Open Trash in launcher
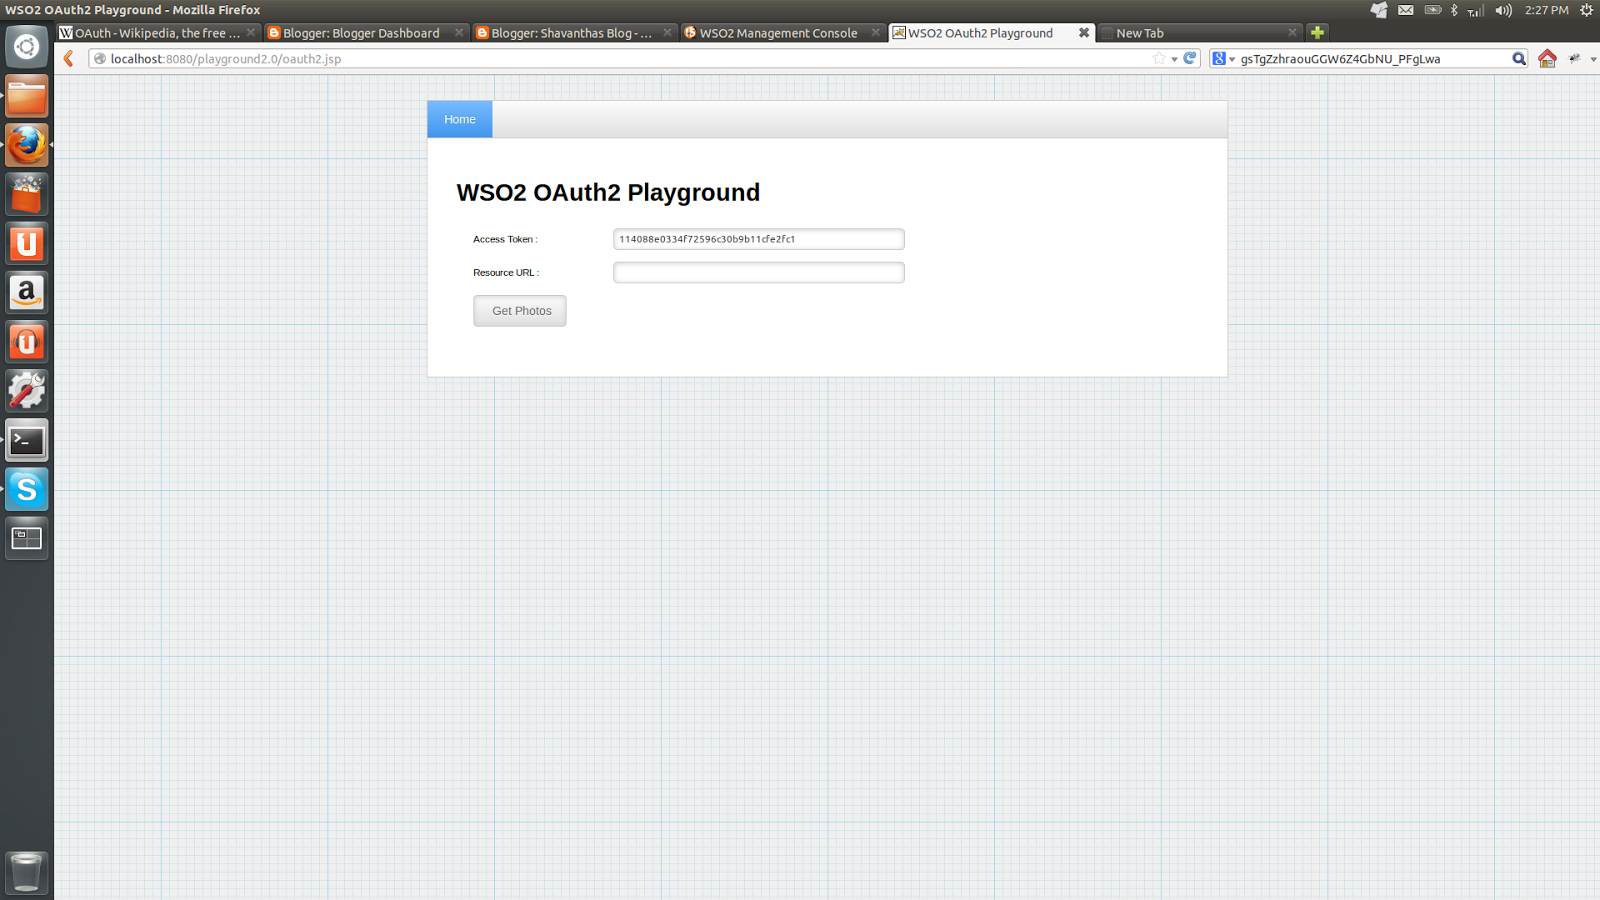This screenshot has height=900, width=1600. 27,872
